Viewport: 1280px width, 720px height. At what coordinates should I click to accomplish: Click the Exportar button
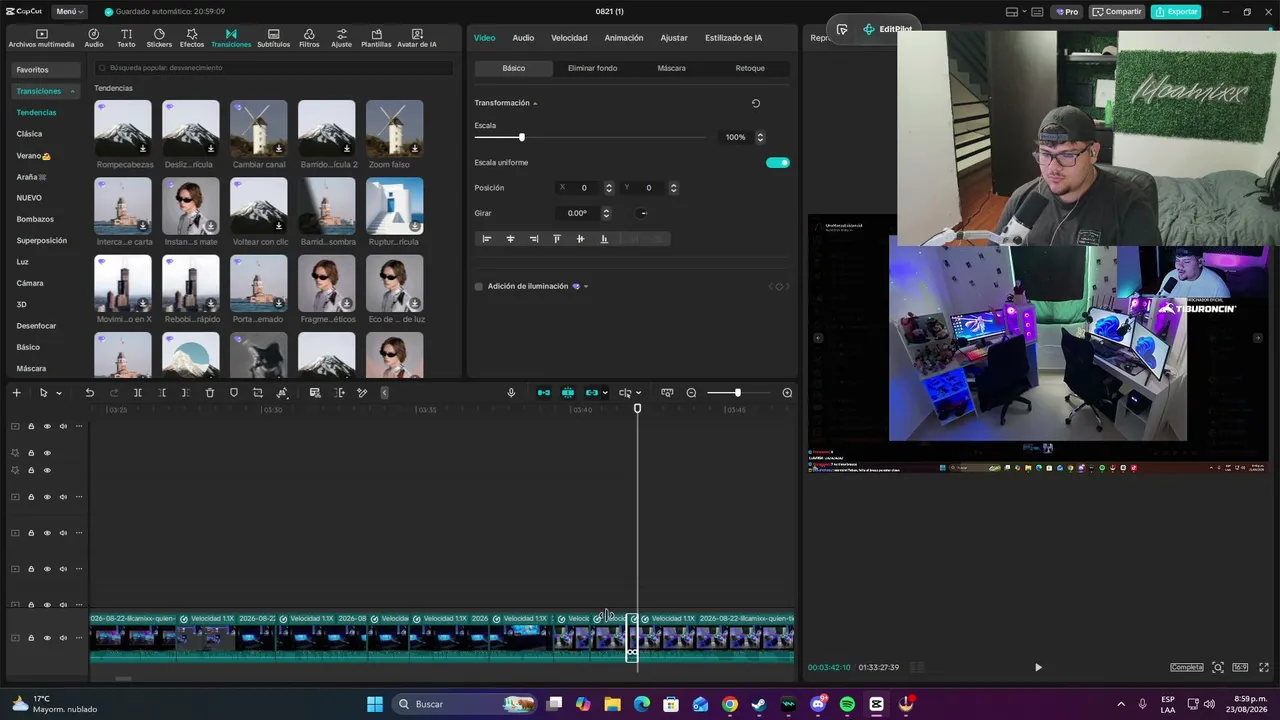(x=1176, y=12)
